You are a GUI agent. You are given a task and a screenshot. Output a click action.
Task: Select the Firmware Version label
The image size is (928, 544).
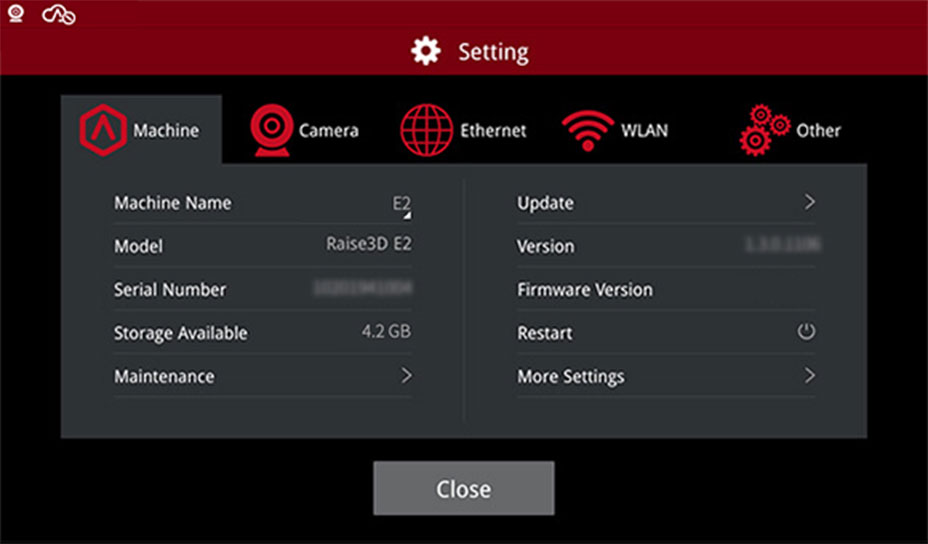[585, 289]
